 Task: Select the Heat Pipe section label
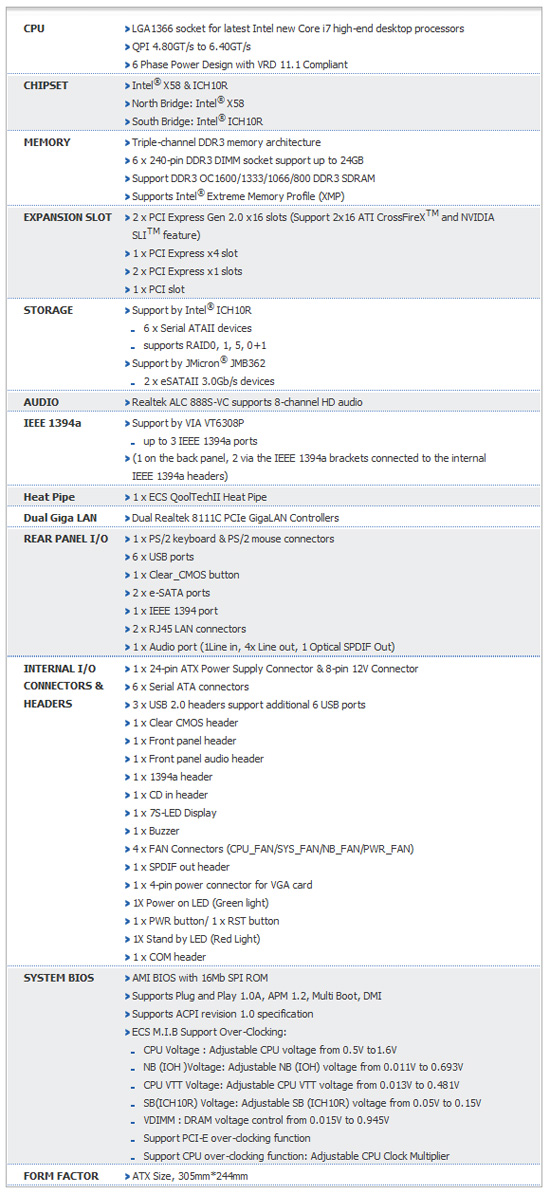coord(50,497)
